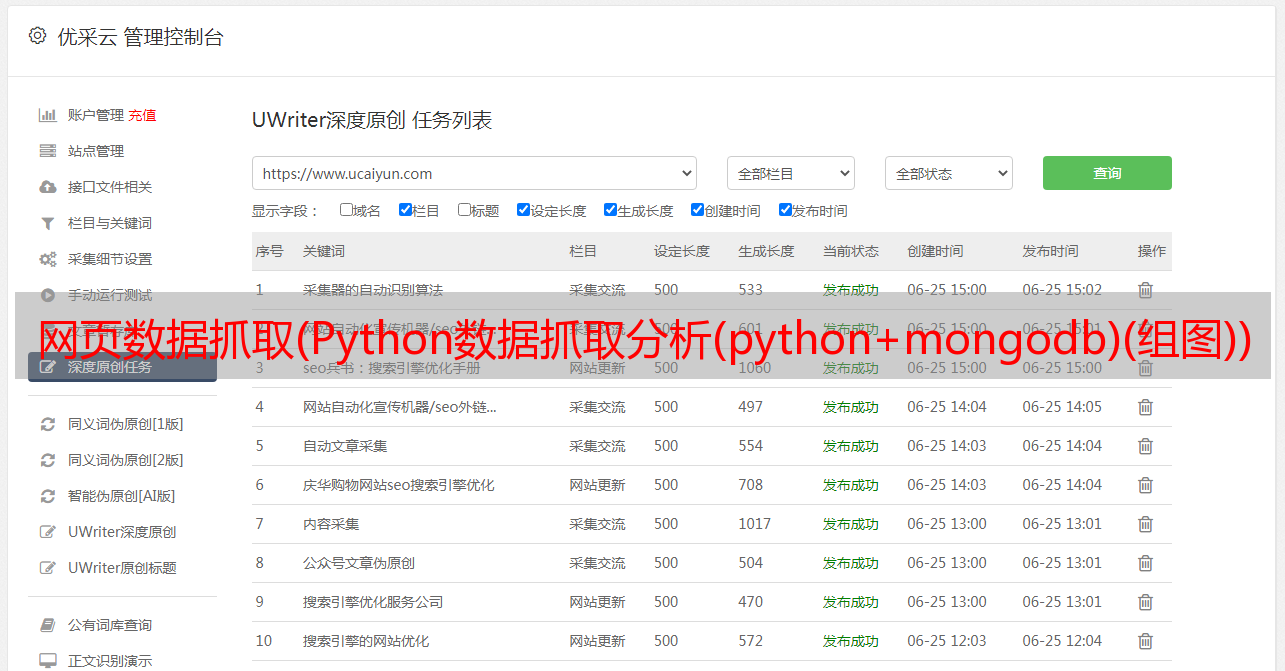The width and height of the screenshot is (1285, 671).
Task: Delete row 5 自动文章采集 via trash icon
Action: (1145, 446)
